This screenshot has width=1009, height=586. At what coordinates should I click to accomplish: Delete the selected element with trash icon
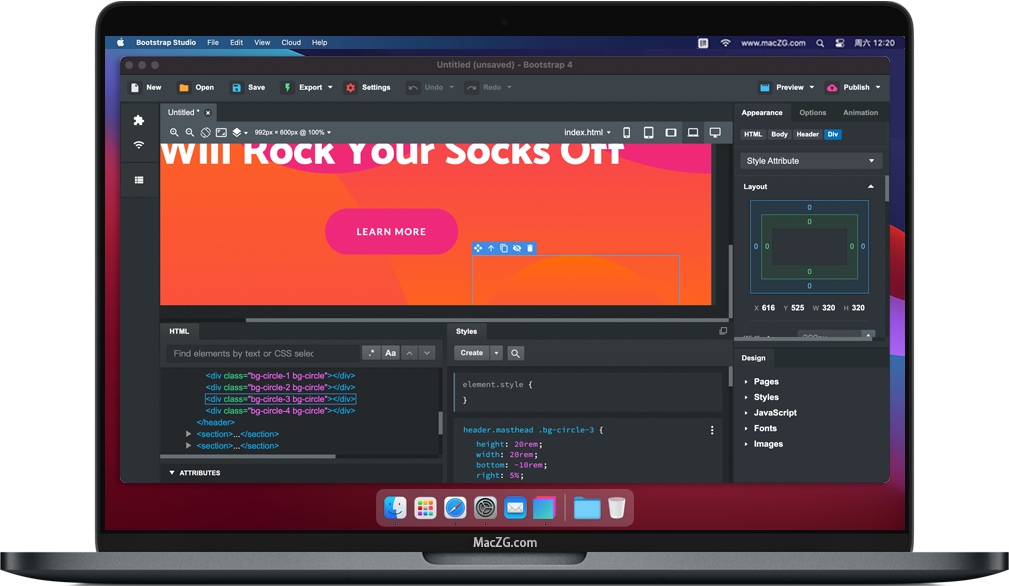(530, 248)
